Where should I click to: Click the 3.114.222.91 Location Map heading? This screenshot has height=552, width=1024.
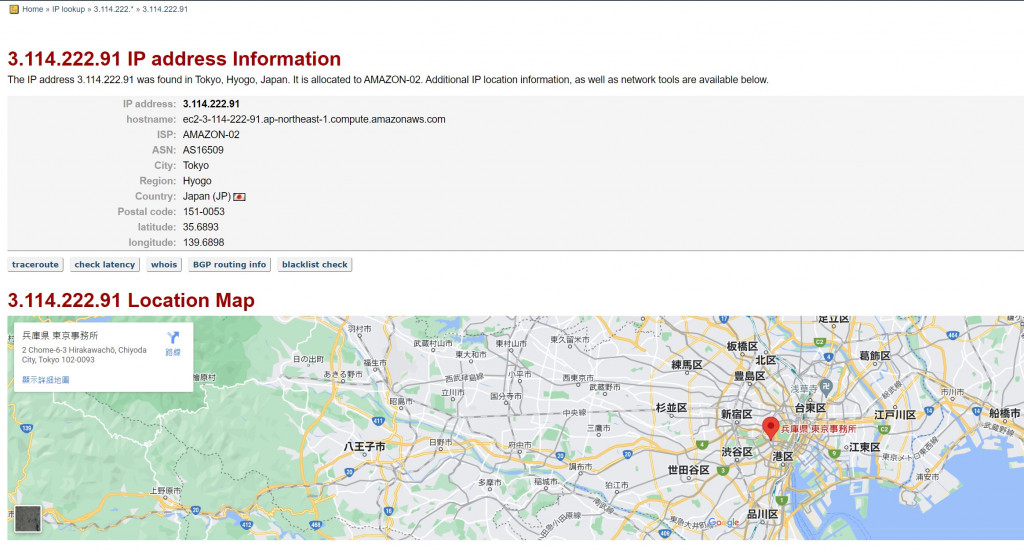coord(131,300)
